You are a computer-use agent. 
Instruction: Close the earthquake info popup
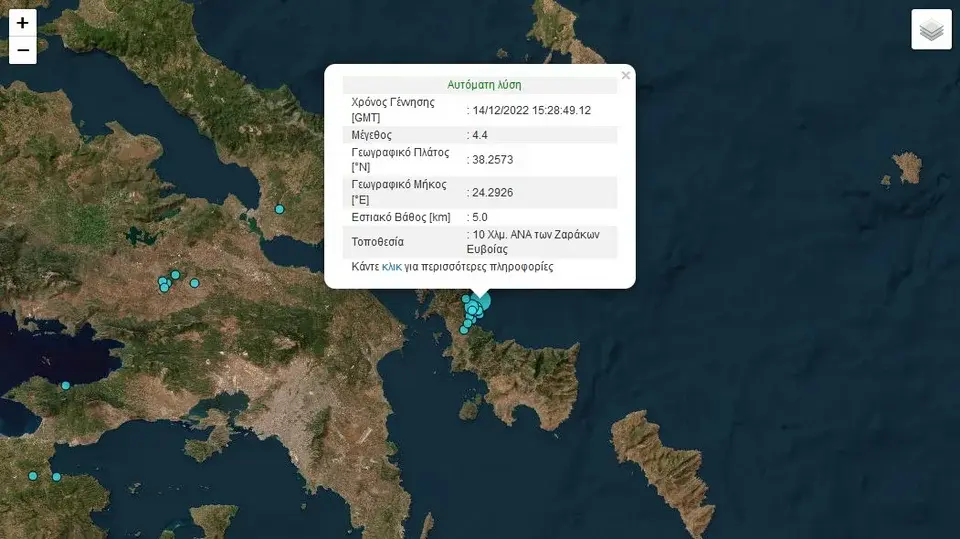(x=626, y=75)
